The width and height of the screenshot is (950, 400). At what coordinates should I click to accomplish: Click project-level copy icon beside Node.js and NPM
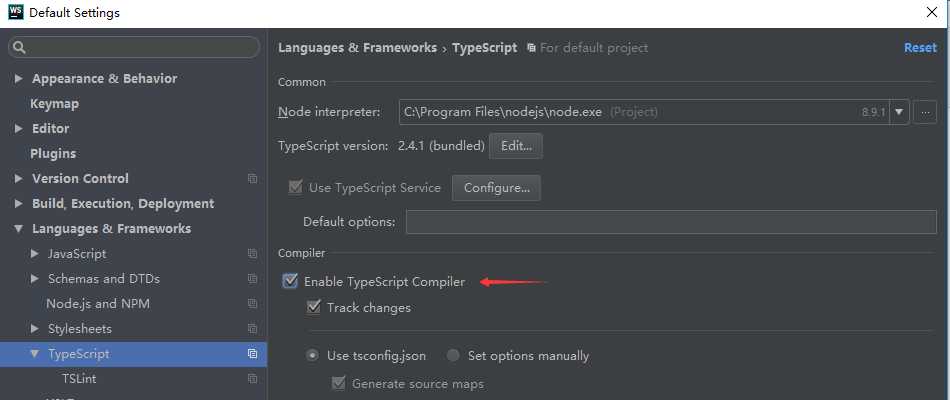click(x=253, y=304)
